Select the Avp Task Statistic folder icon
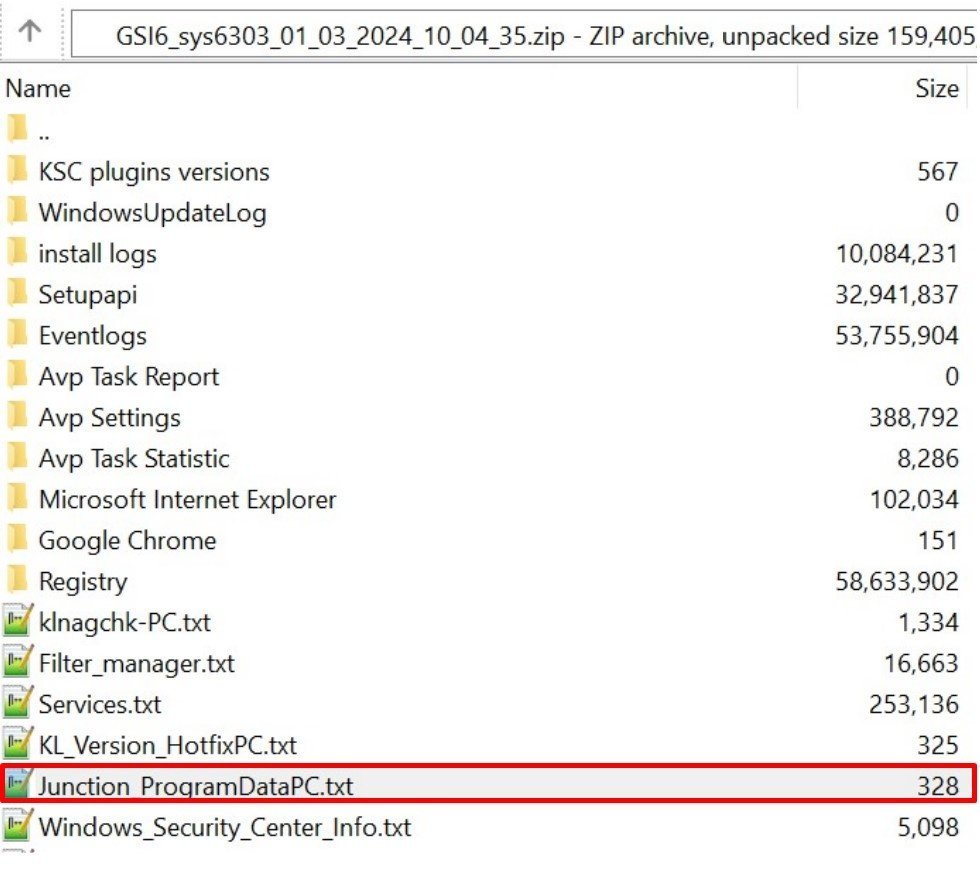 [x=18, y=457]
